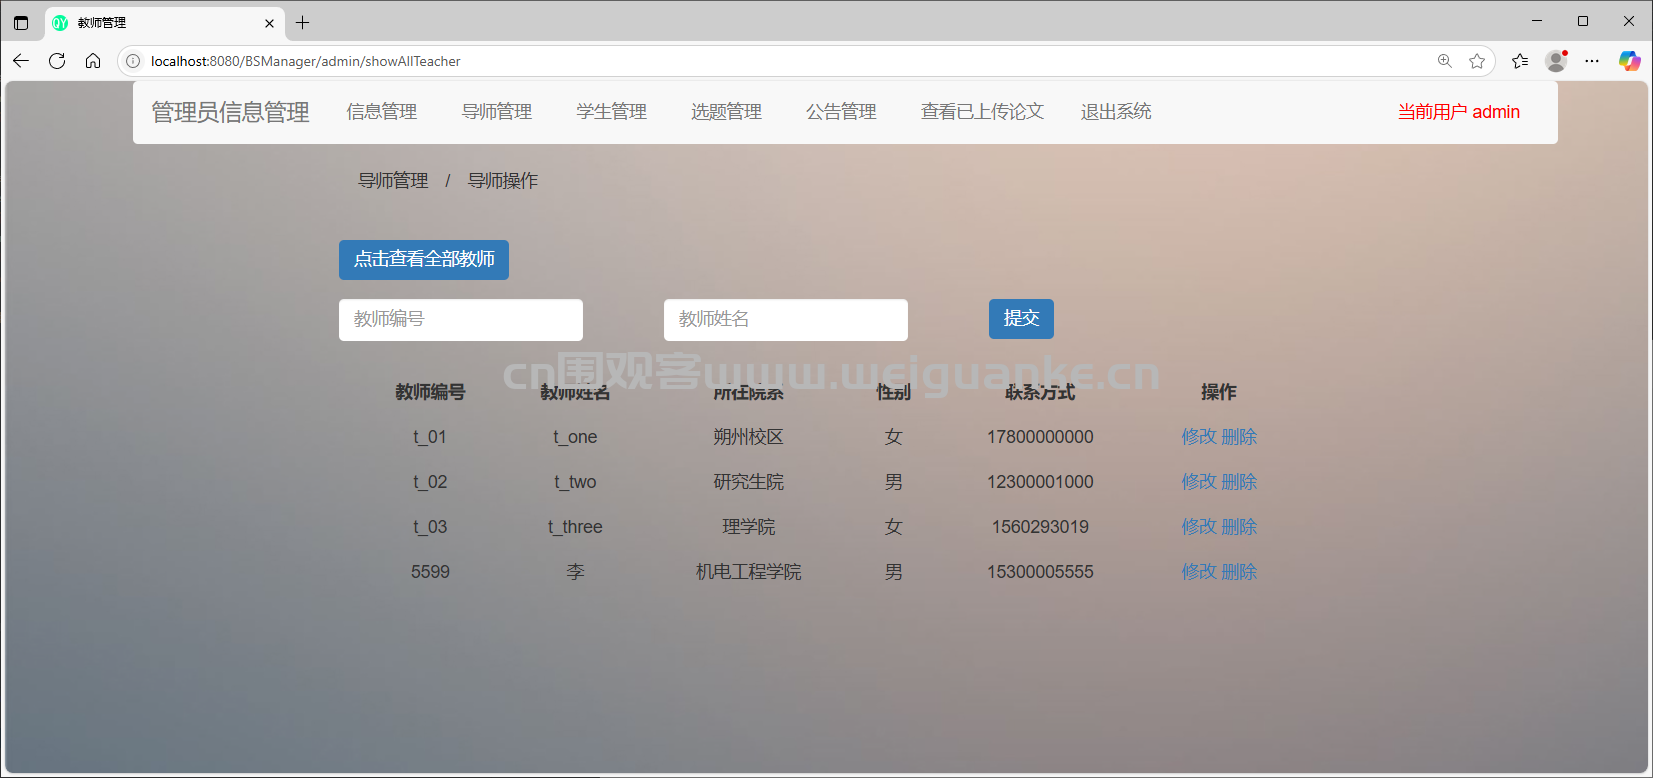Click 修改 for teacher t_01
Viewport: 1653px width, 778px height.
point(1199,437)
